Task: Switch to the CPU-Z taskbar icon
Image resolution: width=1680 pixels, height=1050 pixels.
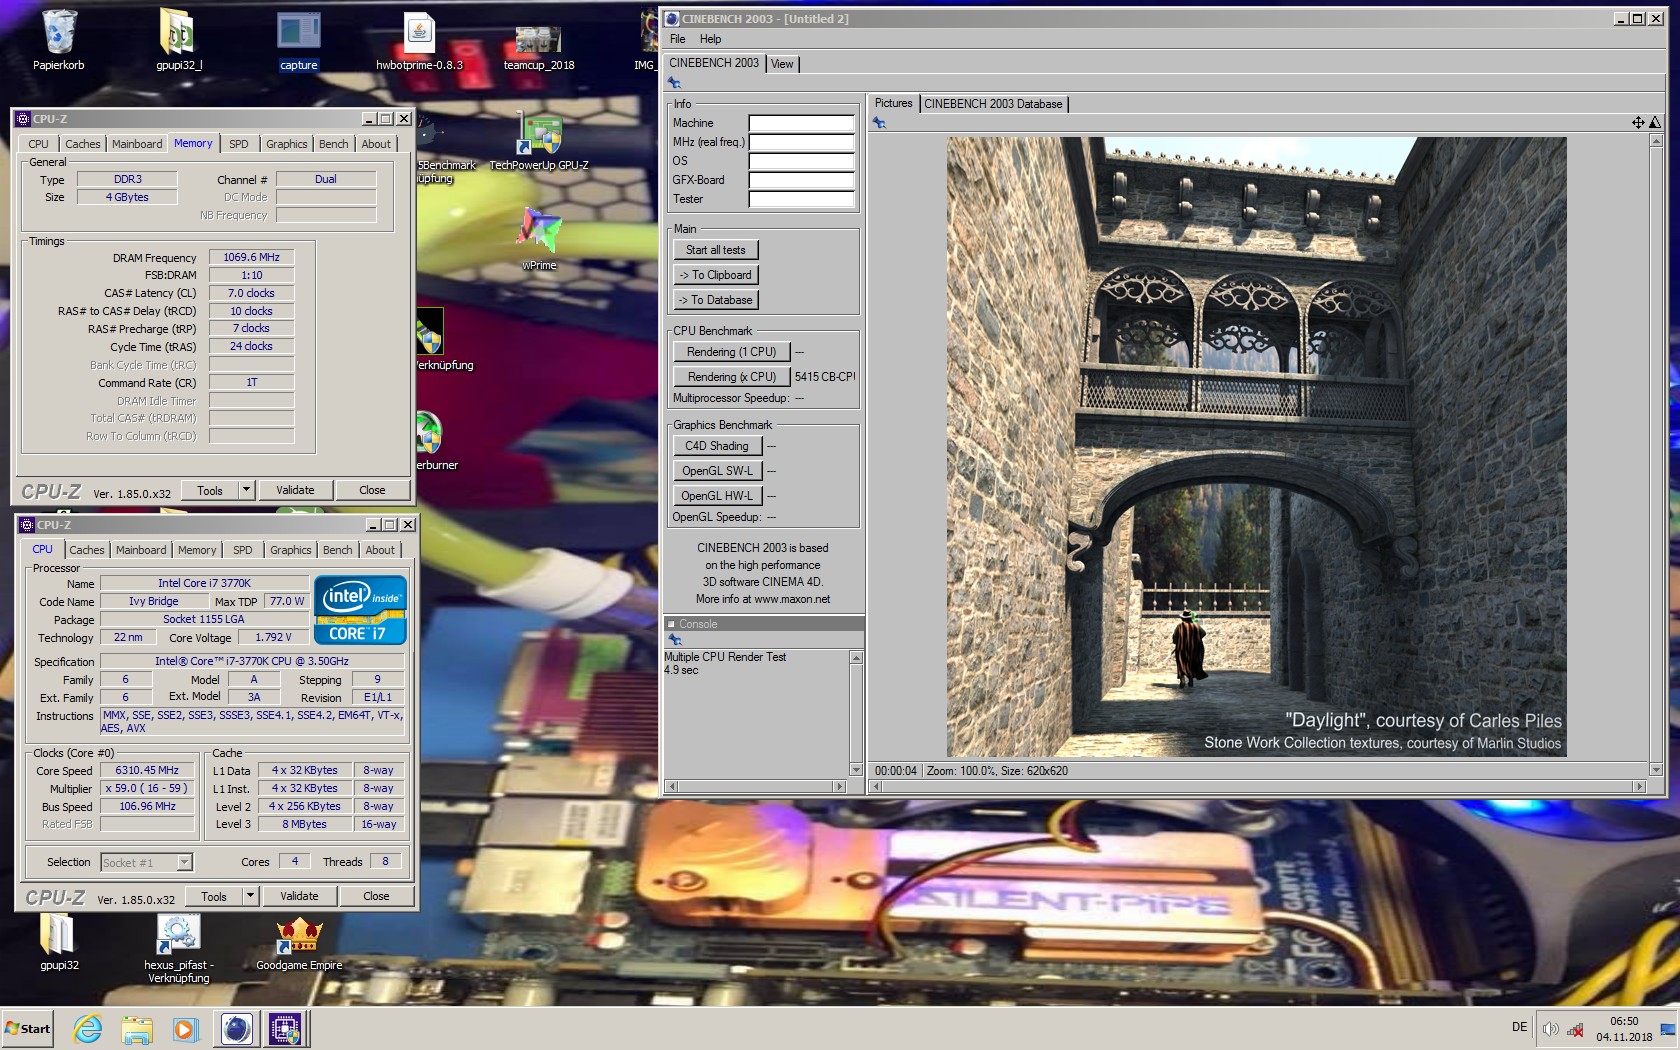Action: (285, 1029)
